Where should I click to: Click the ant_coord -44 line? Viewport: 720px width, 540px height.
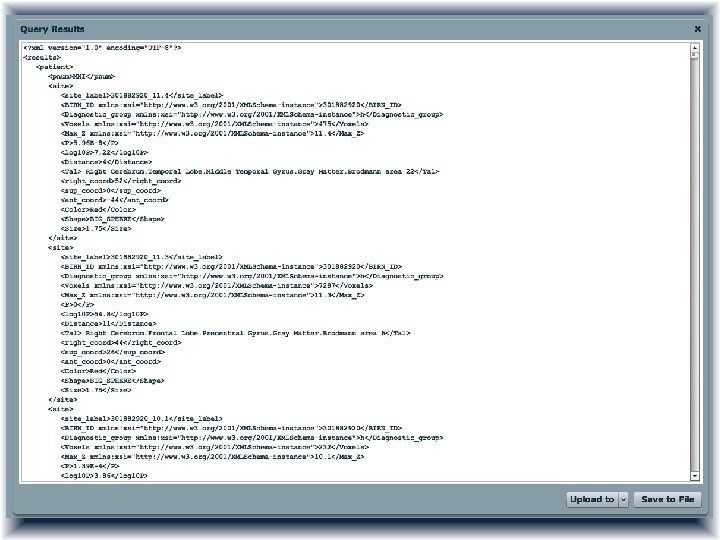[114, 200]
